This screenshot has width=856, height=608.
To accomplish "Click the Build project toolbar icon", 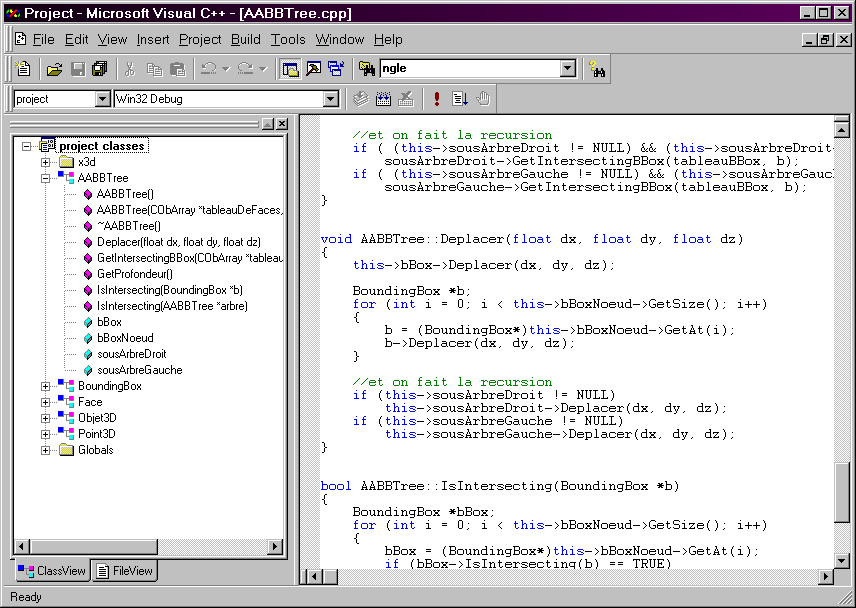I will coord(383,99).
